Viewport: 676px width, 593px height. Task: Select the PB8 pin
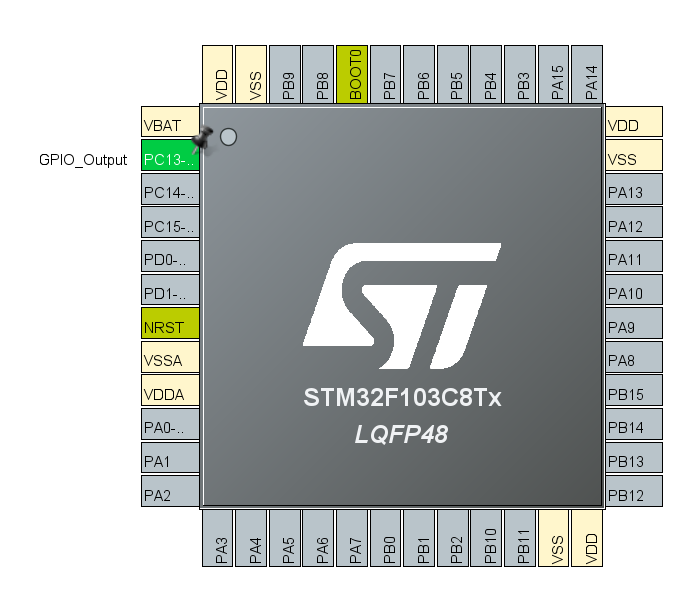[x=318, y=74]
